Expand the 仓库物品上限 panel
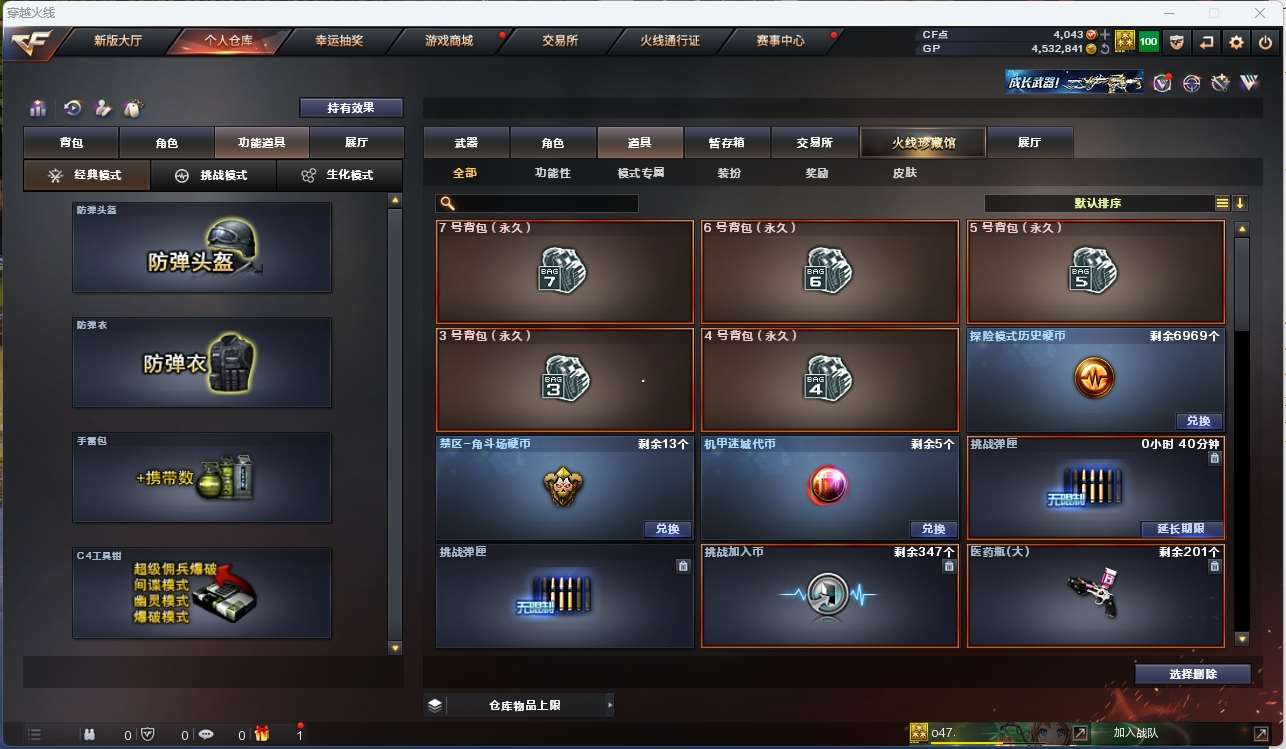Screen dimensions: 1286x749 pos(520,705)
